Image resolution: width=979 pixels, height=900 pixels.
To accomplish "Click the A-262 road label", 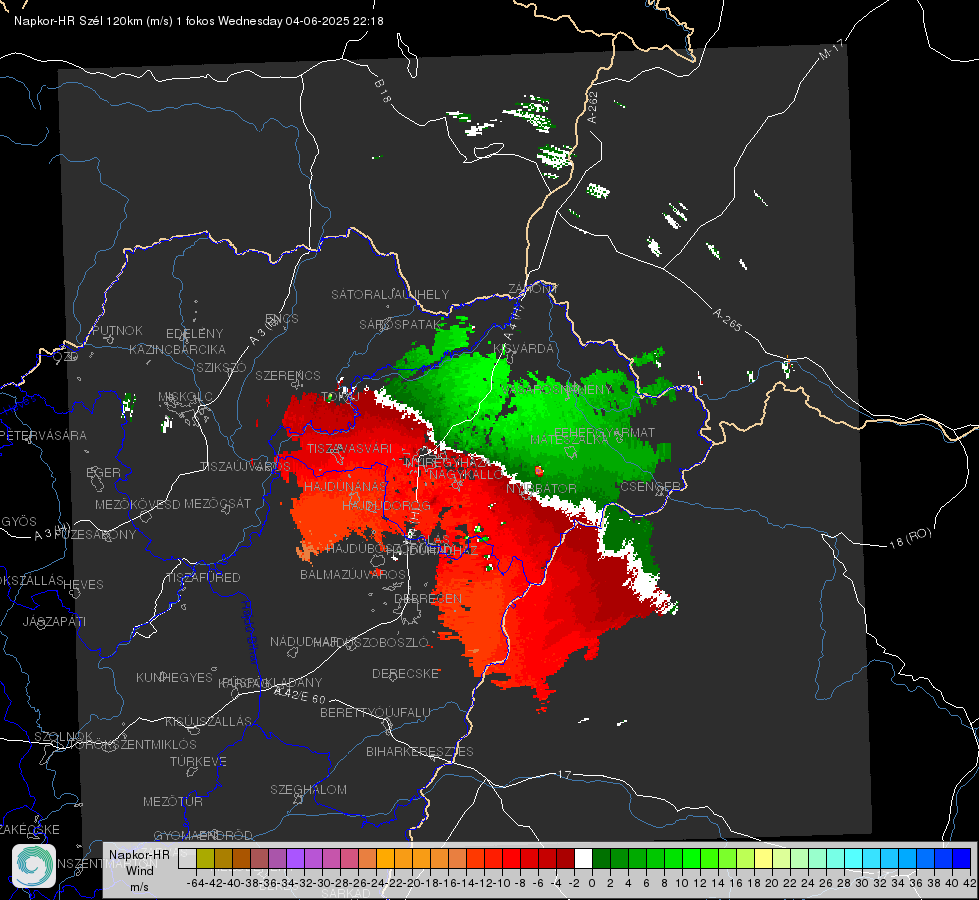I will [x=593, y=107].
